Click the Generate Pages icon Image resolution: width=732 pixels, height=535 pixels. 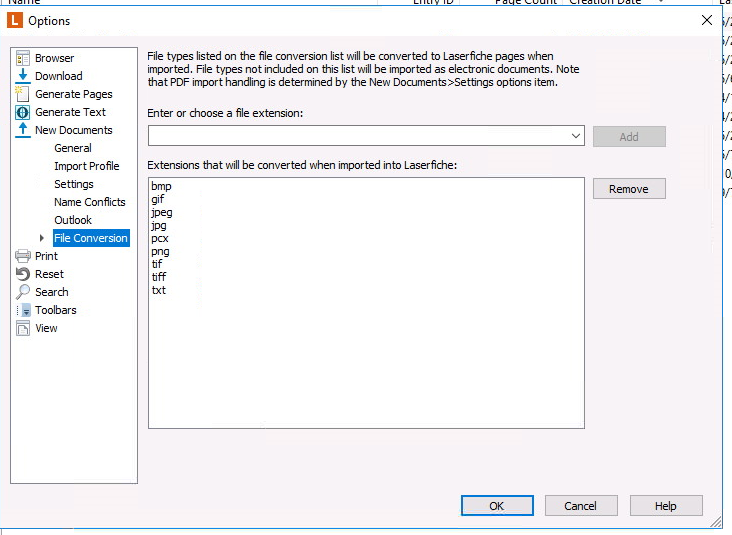pyautogui.click(x=22, y=93)
